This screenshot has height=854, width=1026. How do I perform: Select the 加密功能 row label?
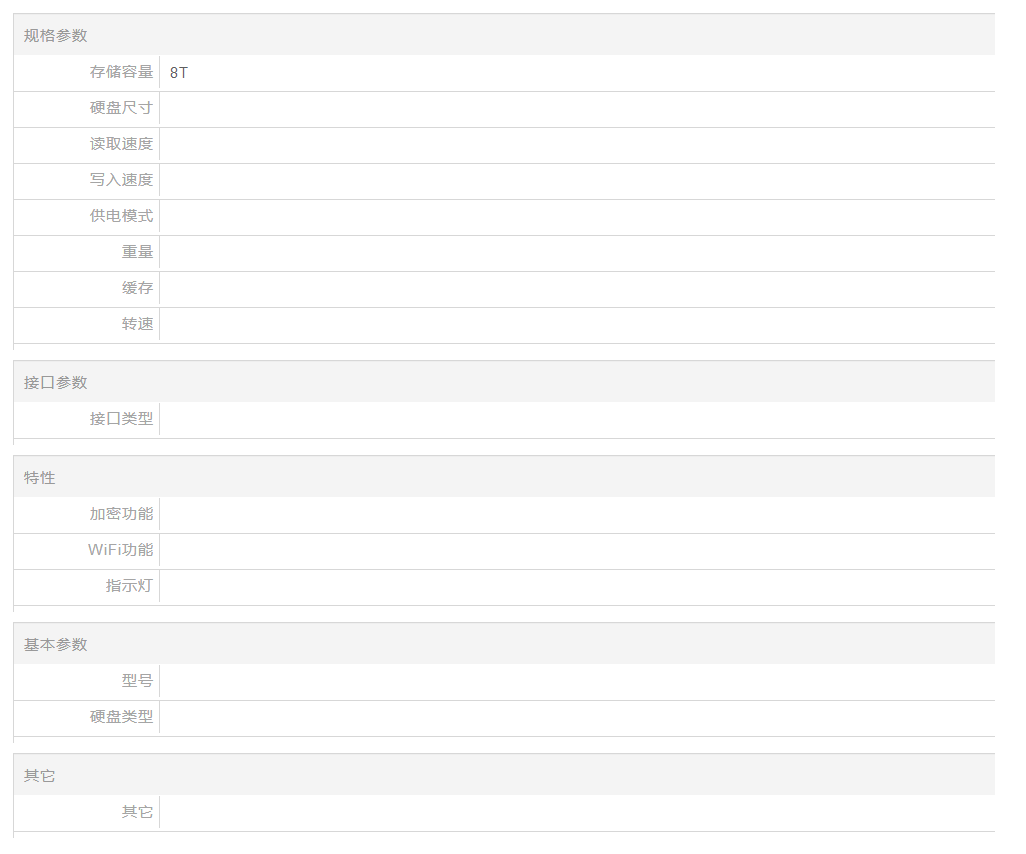click(x=121, y=514)
